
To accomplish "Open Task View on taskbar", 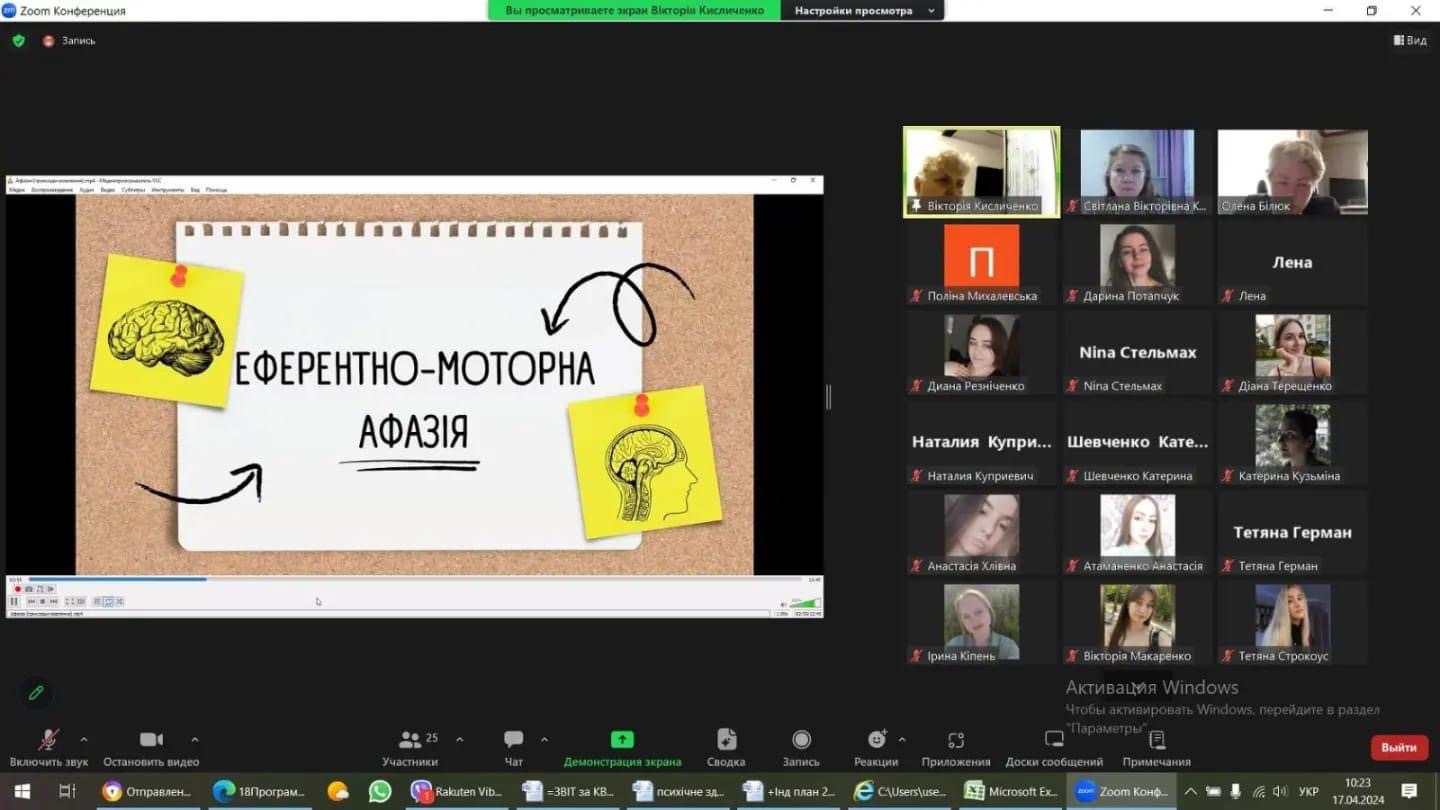I will (x=67, y=791).
